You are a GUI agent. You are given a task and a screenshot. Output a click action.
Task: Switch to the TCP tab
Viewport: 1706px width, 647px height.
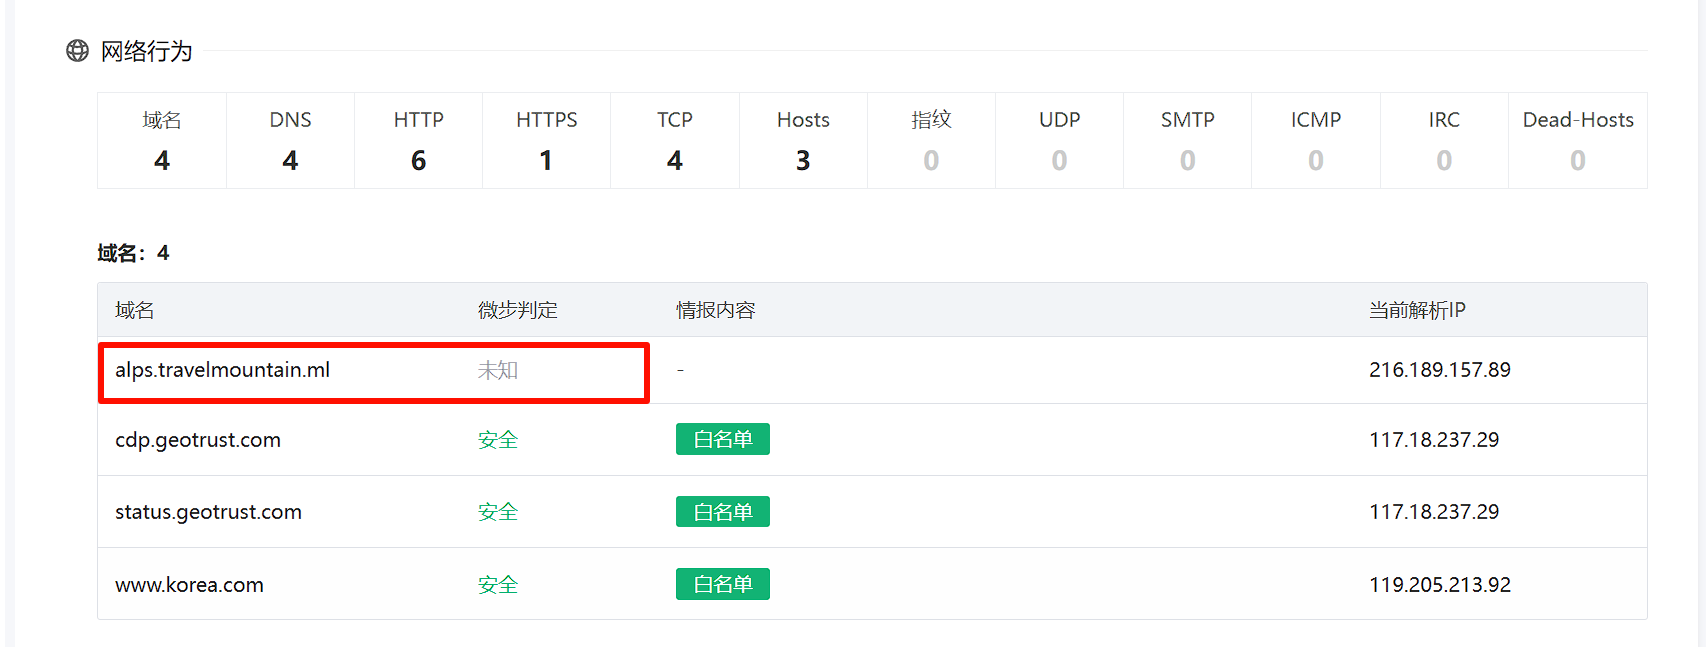point(675,140)
